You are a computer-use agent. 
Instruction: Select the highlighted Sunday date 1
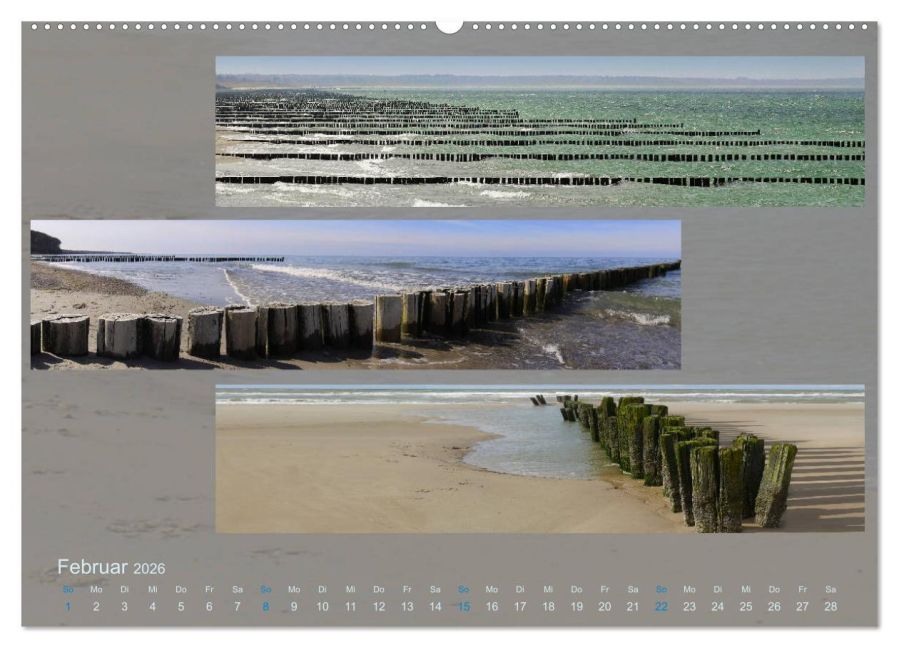coord(66,604)
